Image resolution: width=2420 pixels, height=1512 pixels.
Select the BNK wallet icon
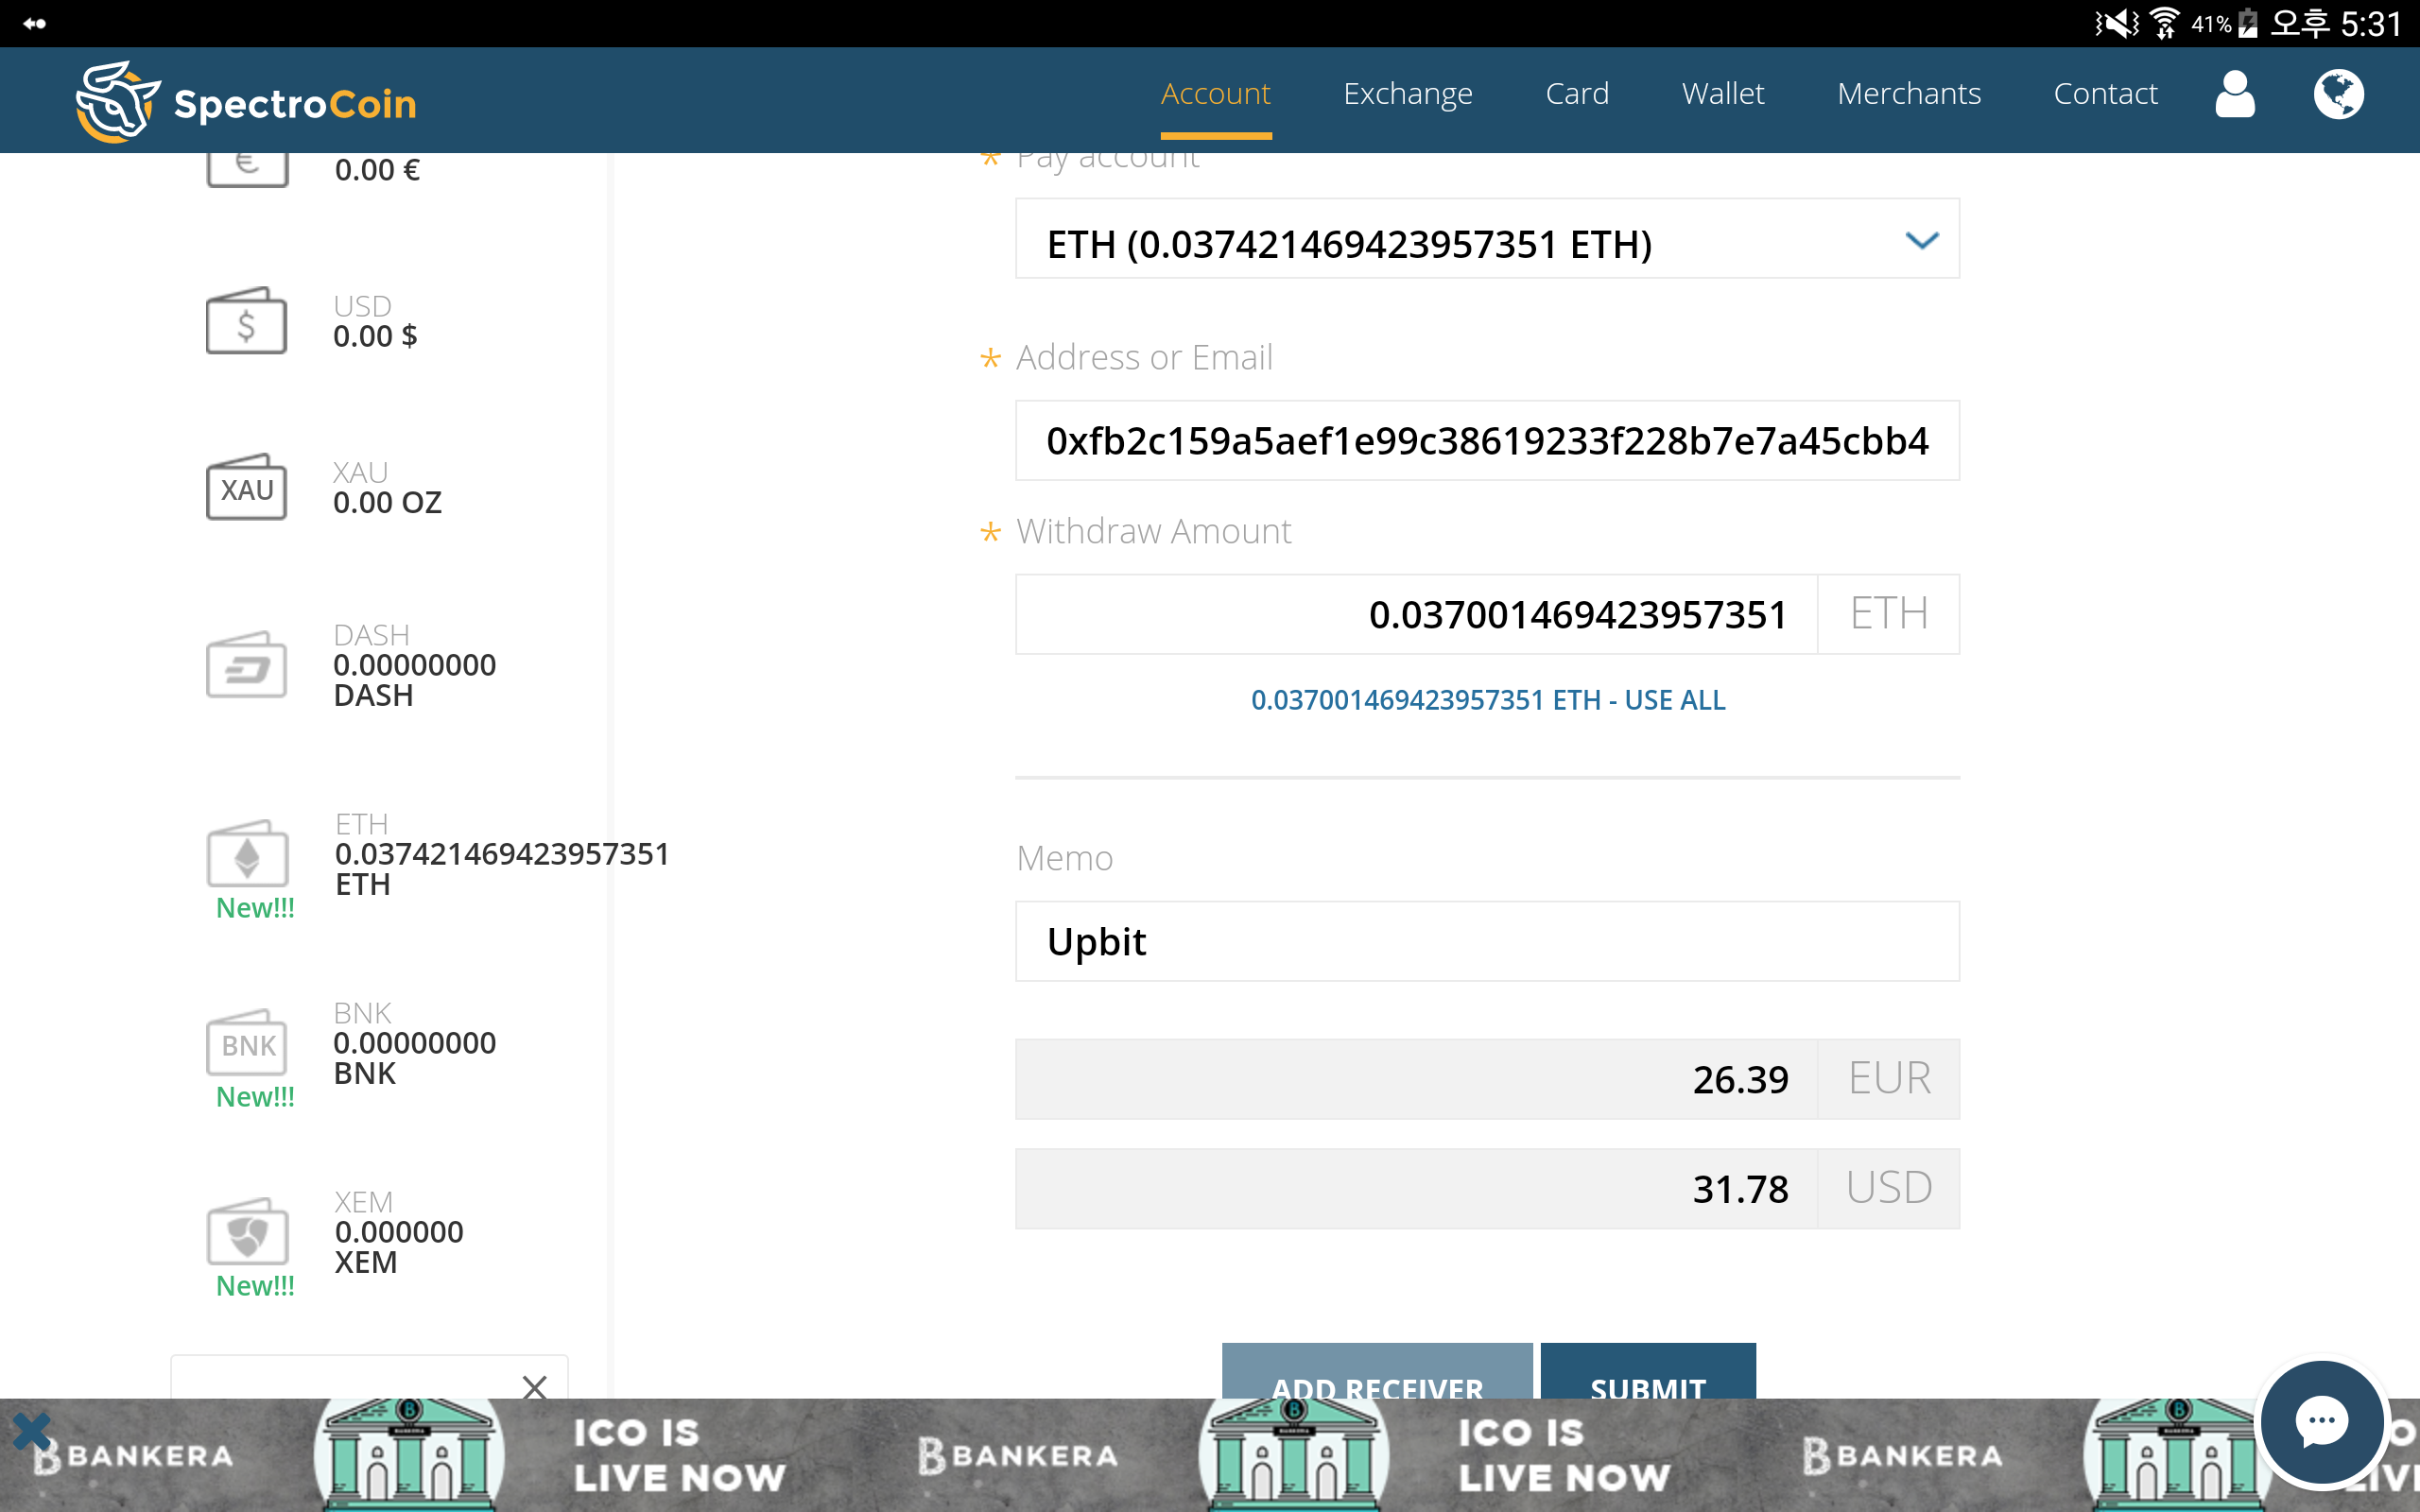coord(247,1043)
